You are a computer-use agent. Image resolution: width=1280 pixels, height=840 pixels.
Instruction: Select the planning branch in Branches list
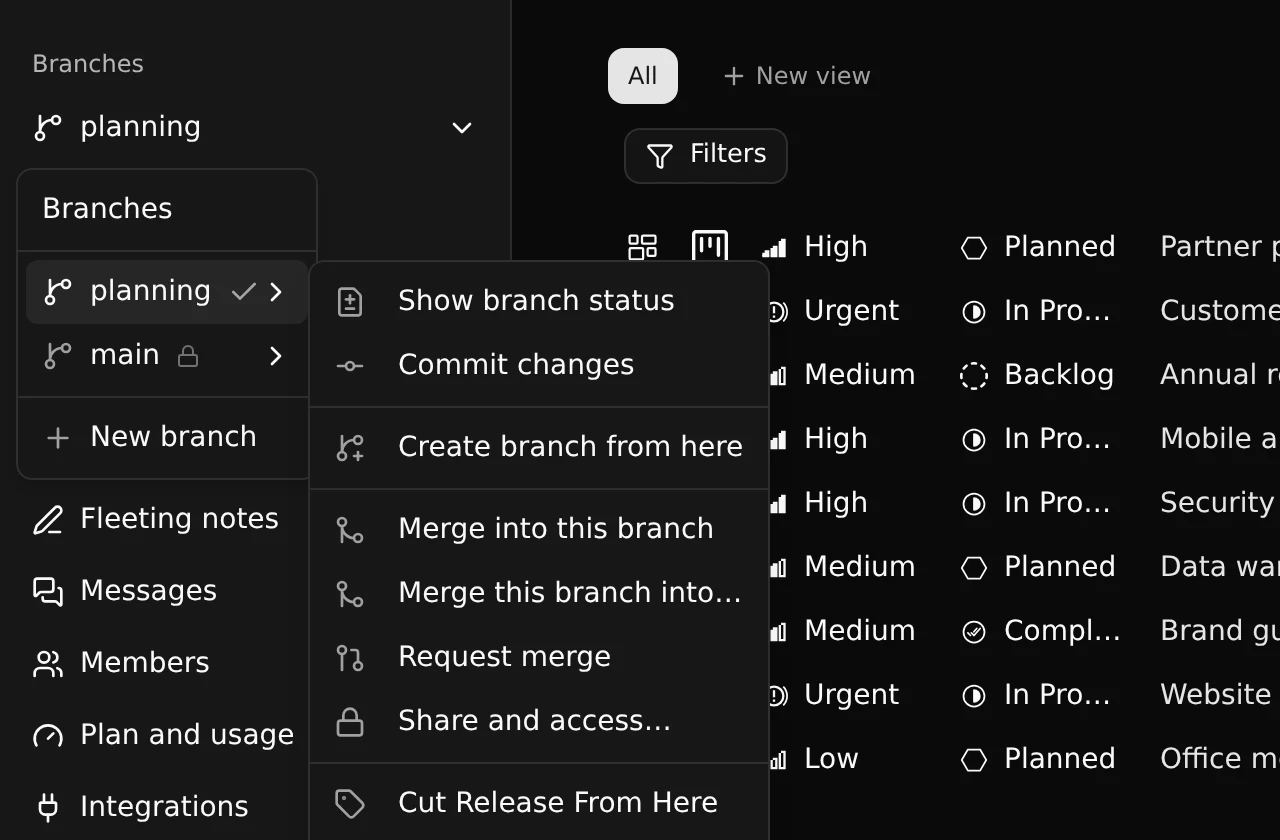point(166,292)
